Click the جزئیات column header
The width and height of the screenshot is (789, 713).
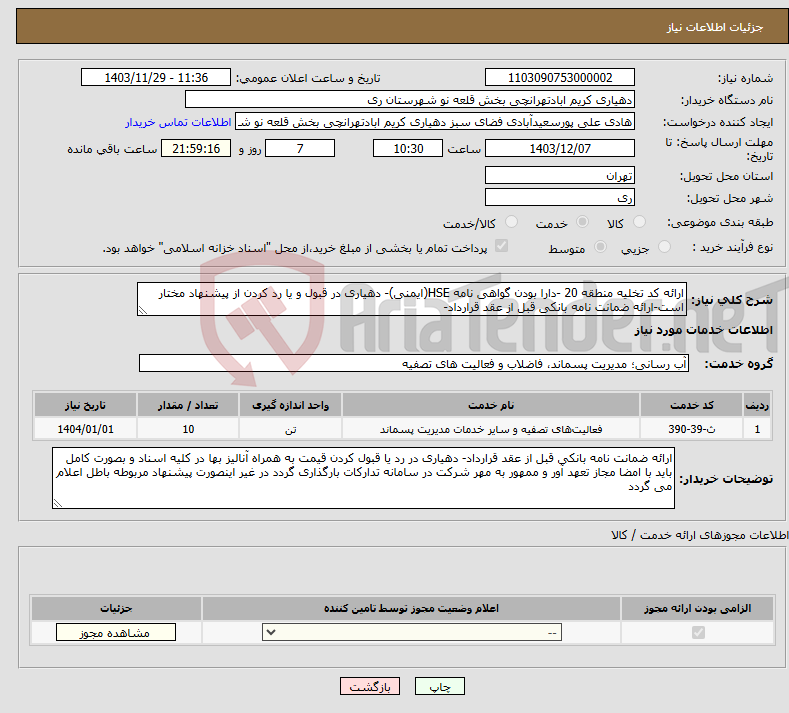tap(116, 608)
